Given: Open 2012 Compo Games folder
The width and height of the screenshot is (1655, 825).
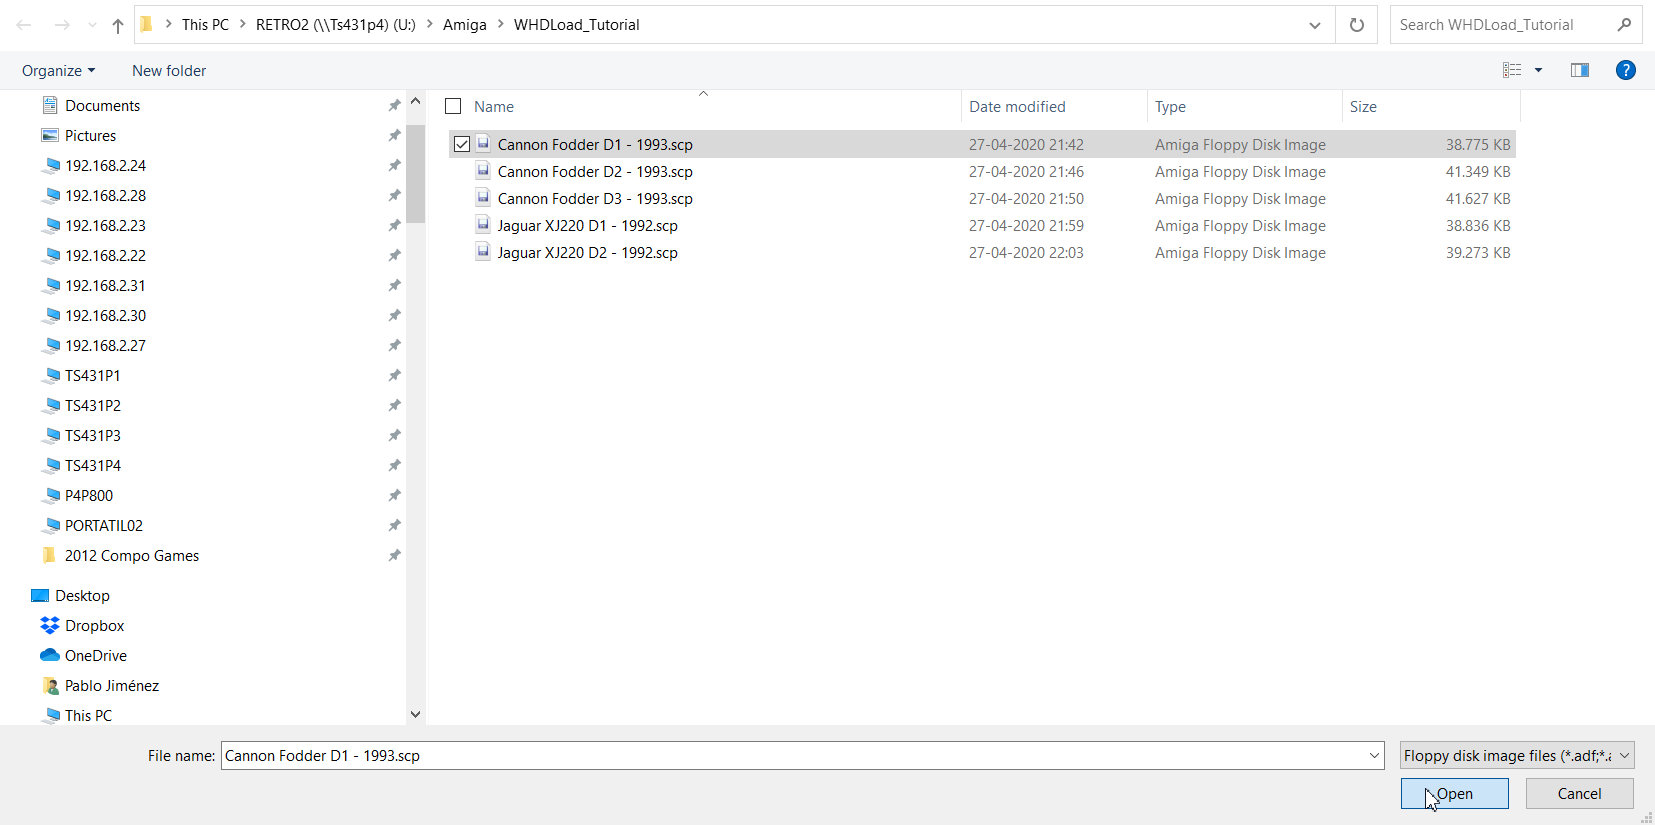Looking at the screenshot, I should point(132,555).
